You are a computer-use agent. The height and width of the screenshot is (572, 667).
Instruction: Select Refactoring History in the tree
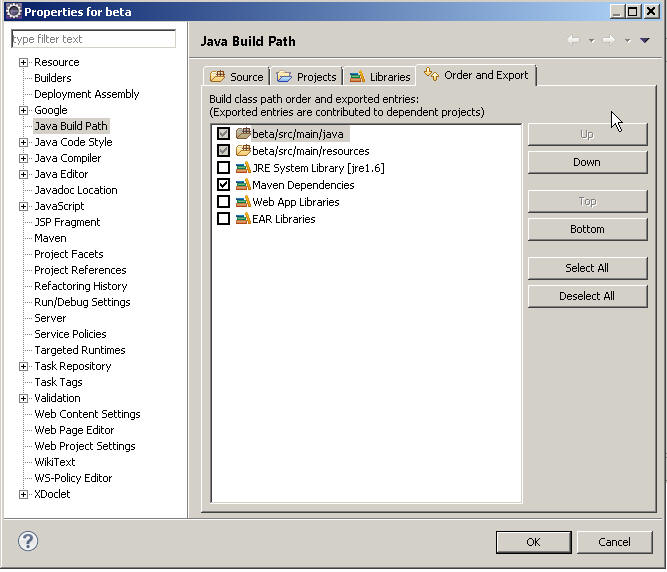(81, 286)
